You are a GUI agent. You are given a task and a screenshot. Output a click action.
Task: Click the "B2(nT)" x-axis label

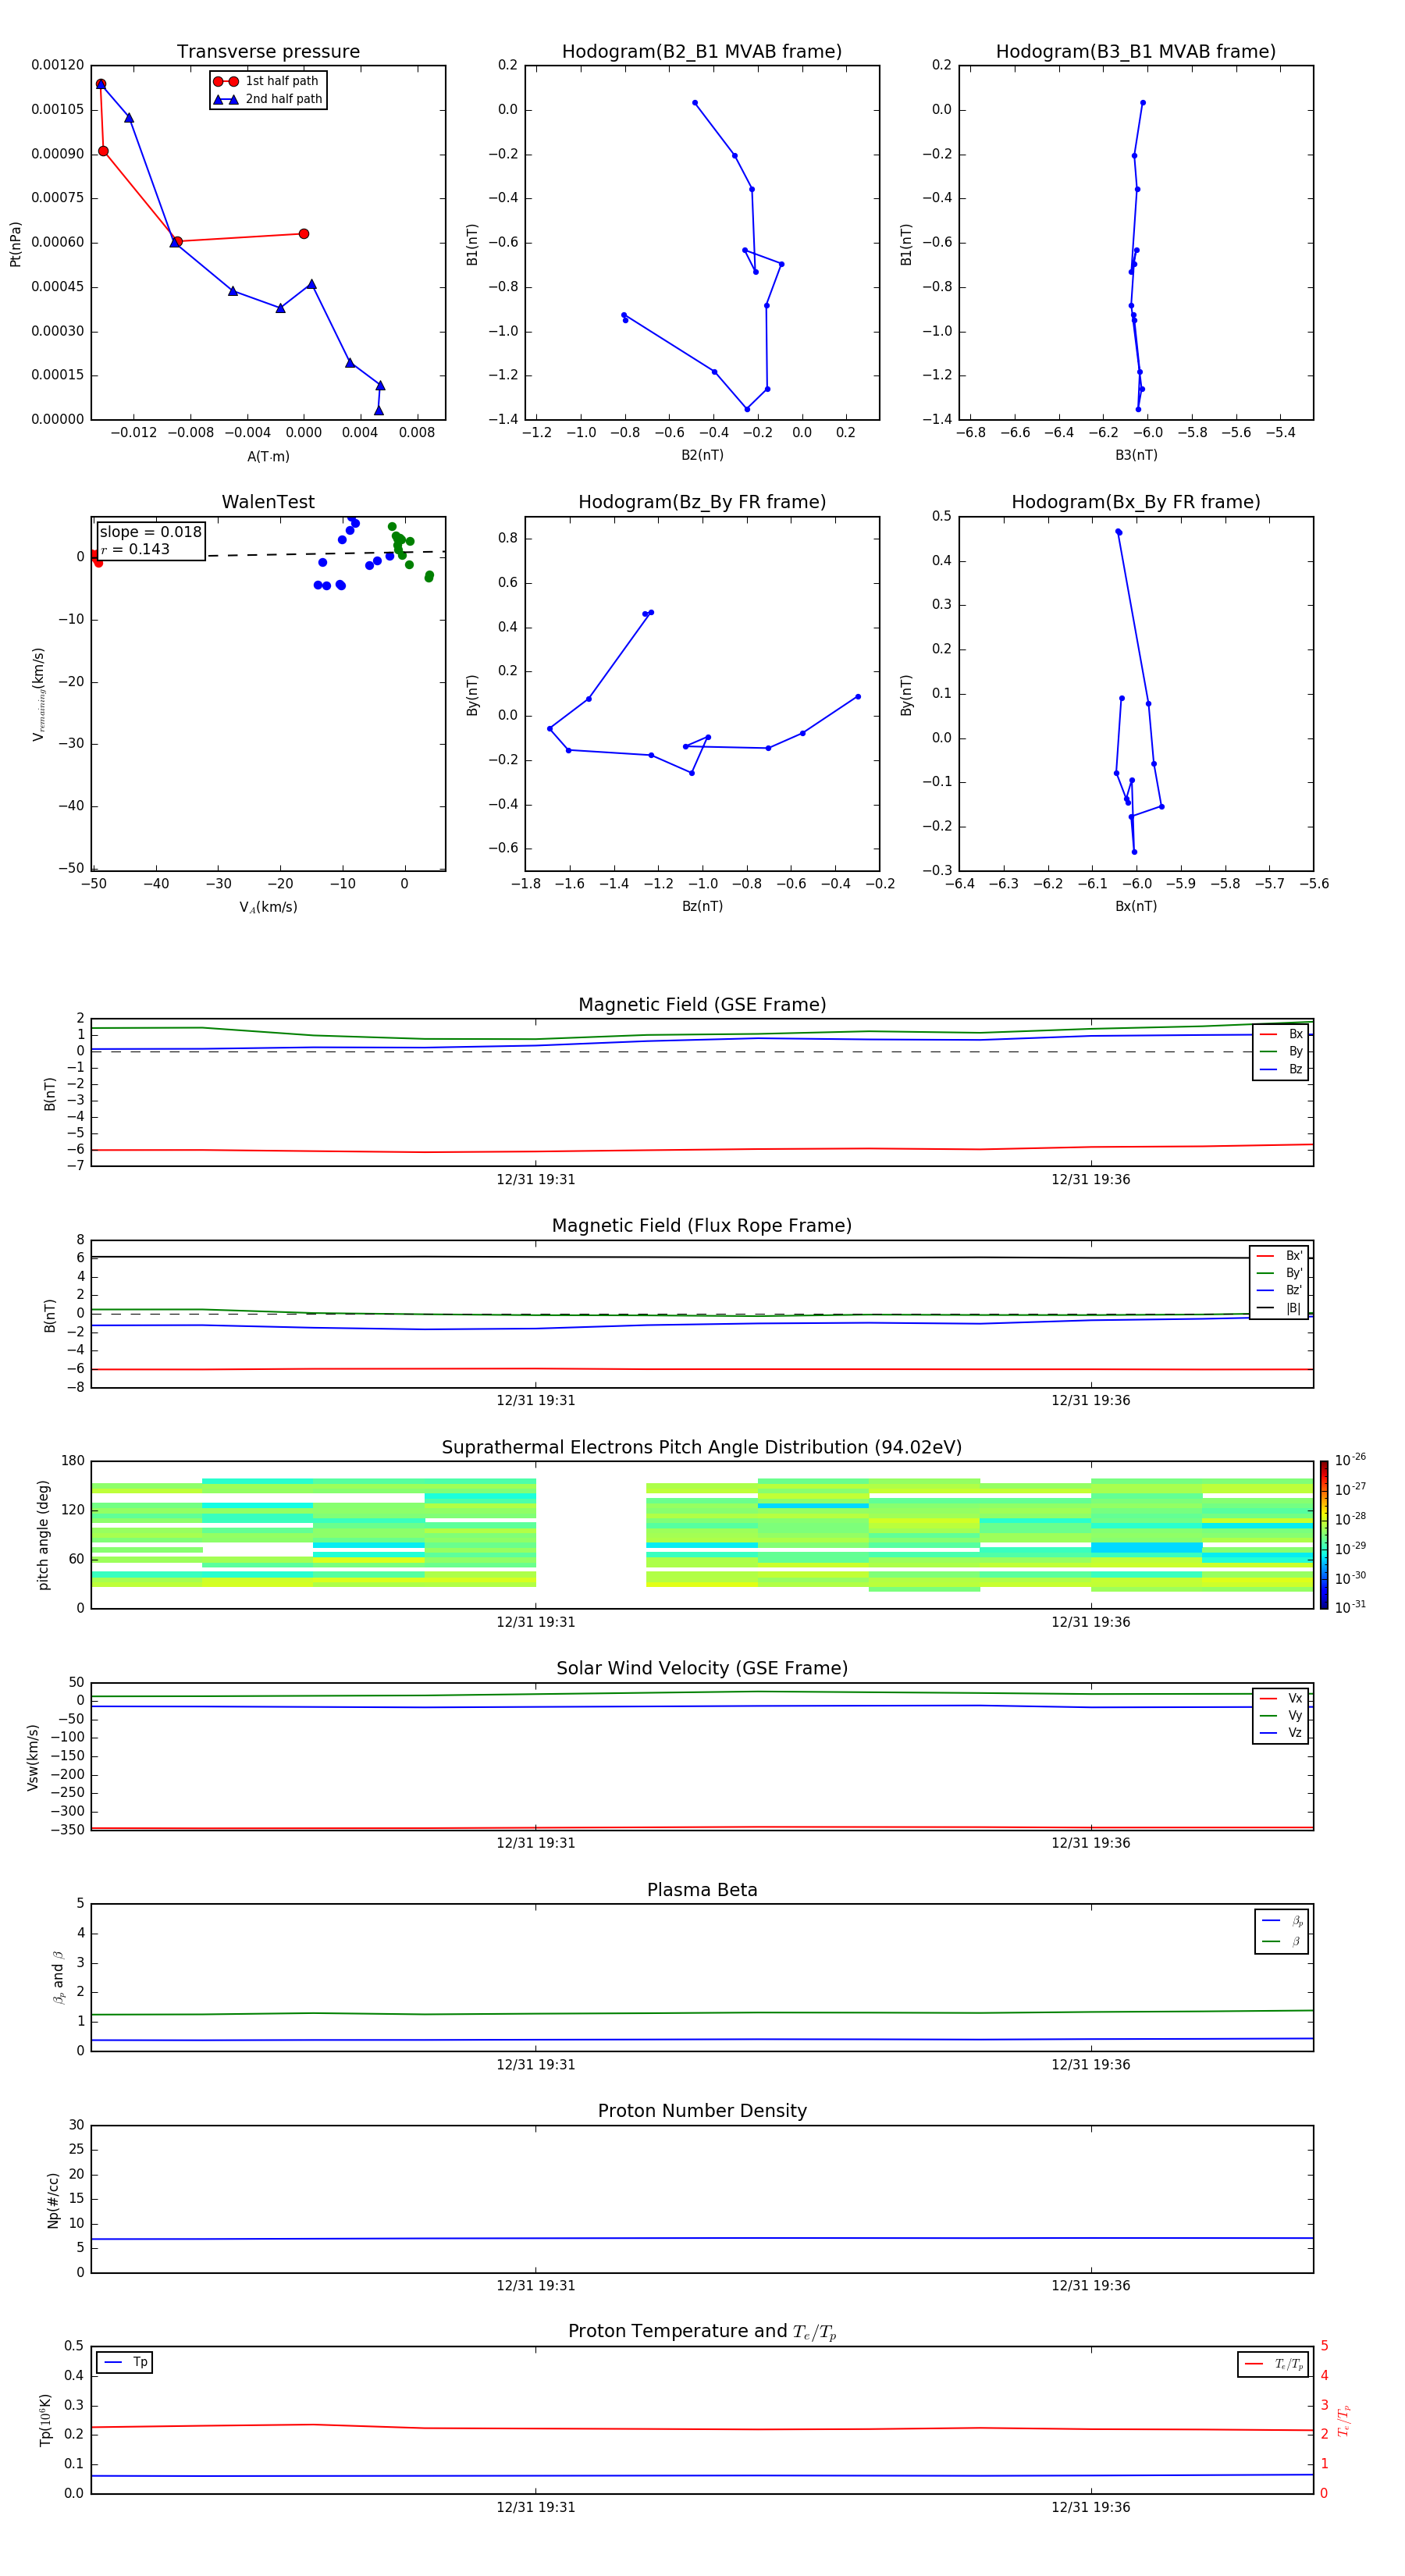pos(702,455)
